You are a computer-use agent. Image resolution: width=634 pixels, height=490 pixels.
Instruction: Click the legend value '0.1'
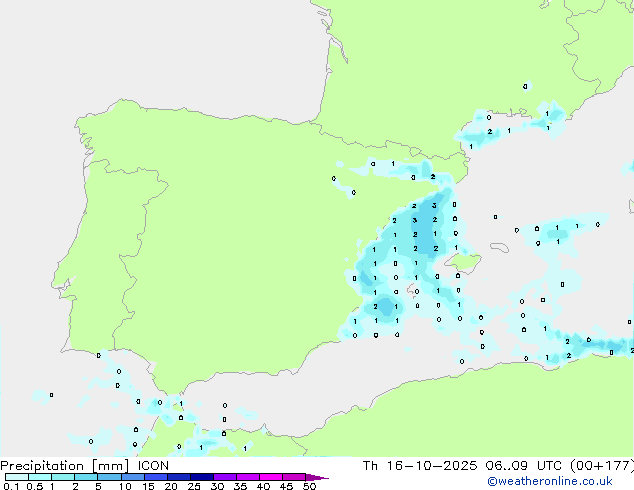coord(11,486)
